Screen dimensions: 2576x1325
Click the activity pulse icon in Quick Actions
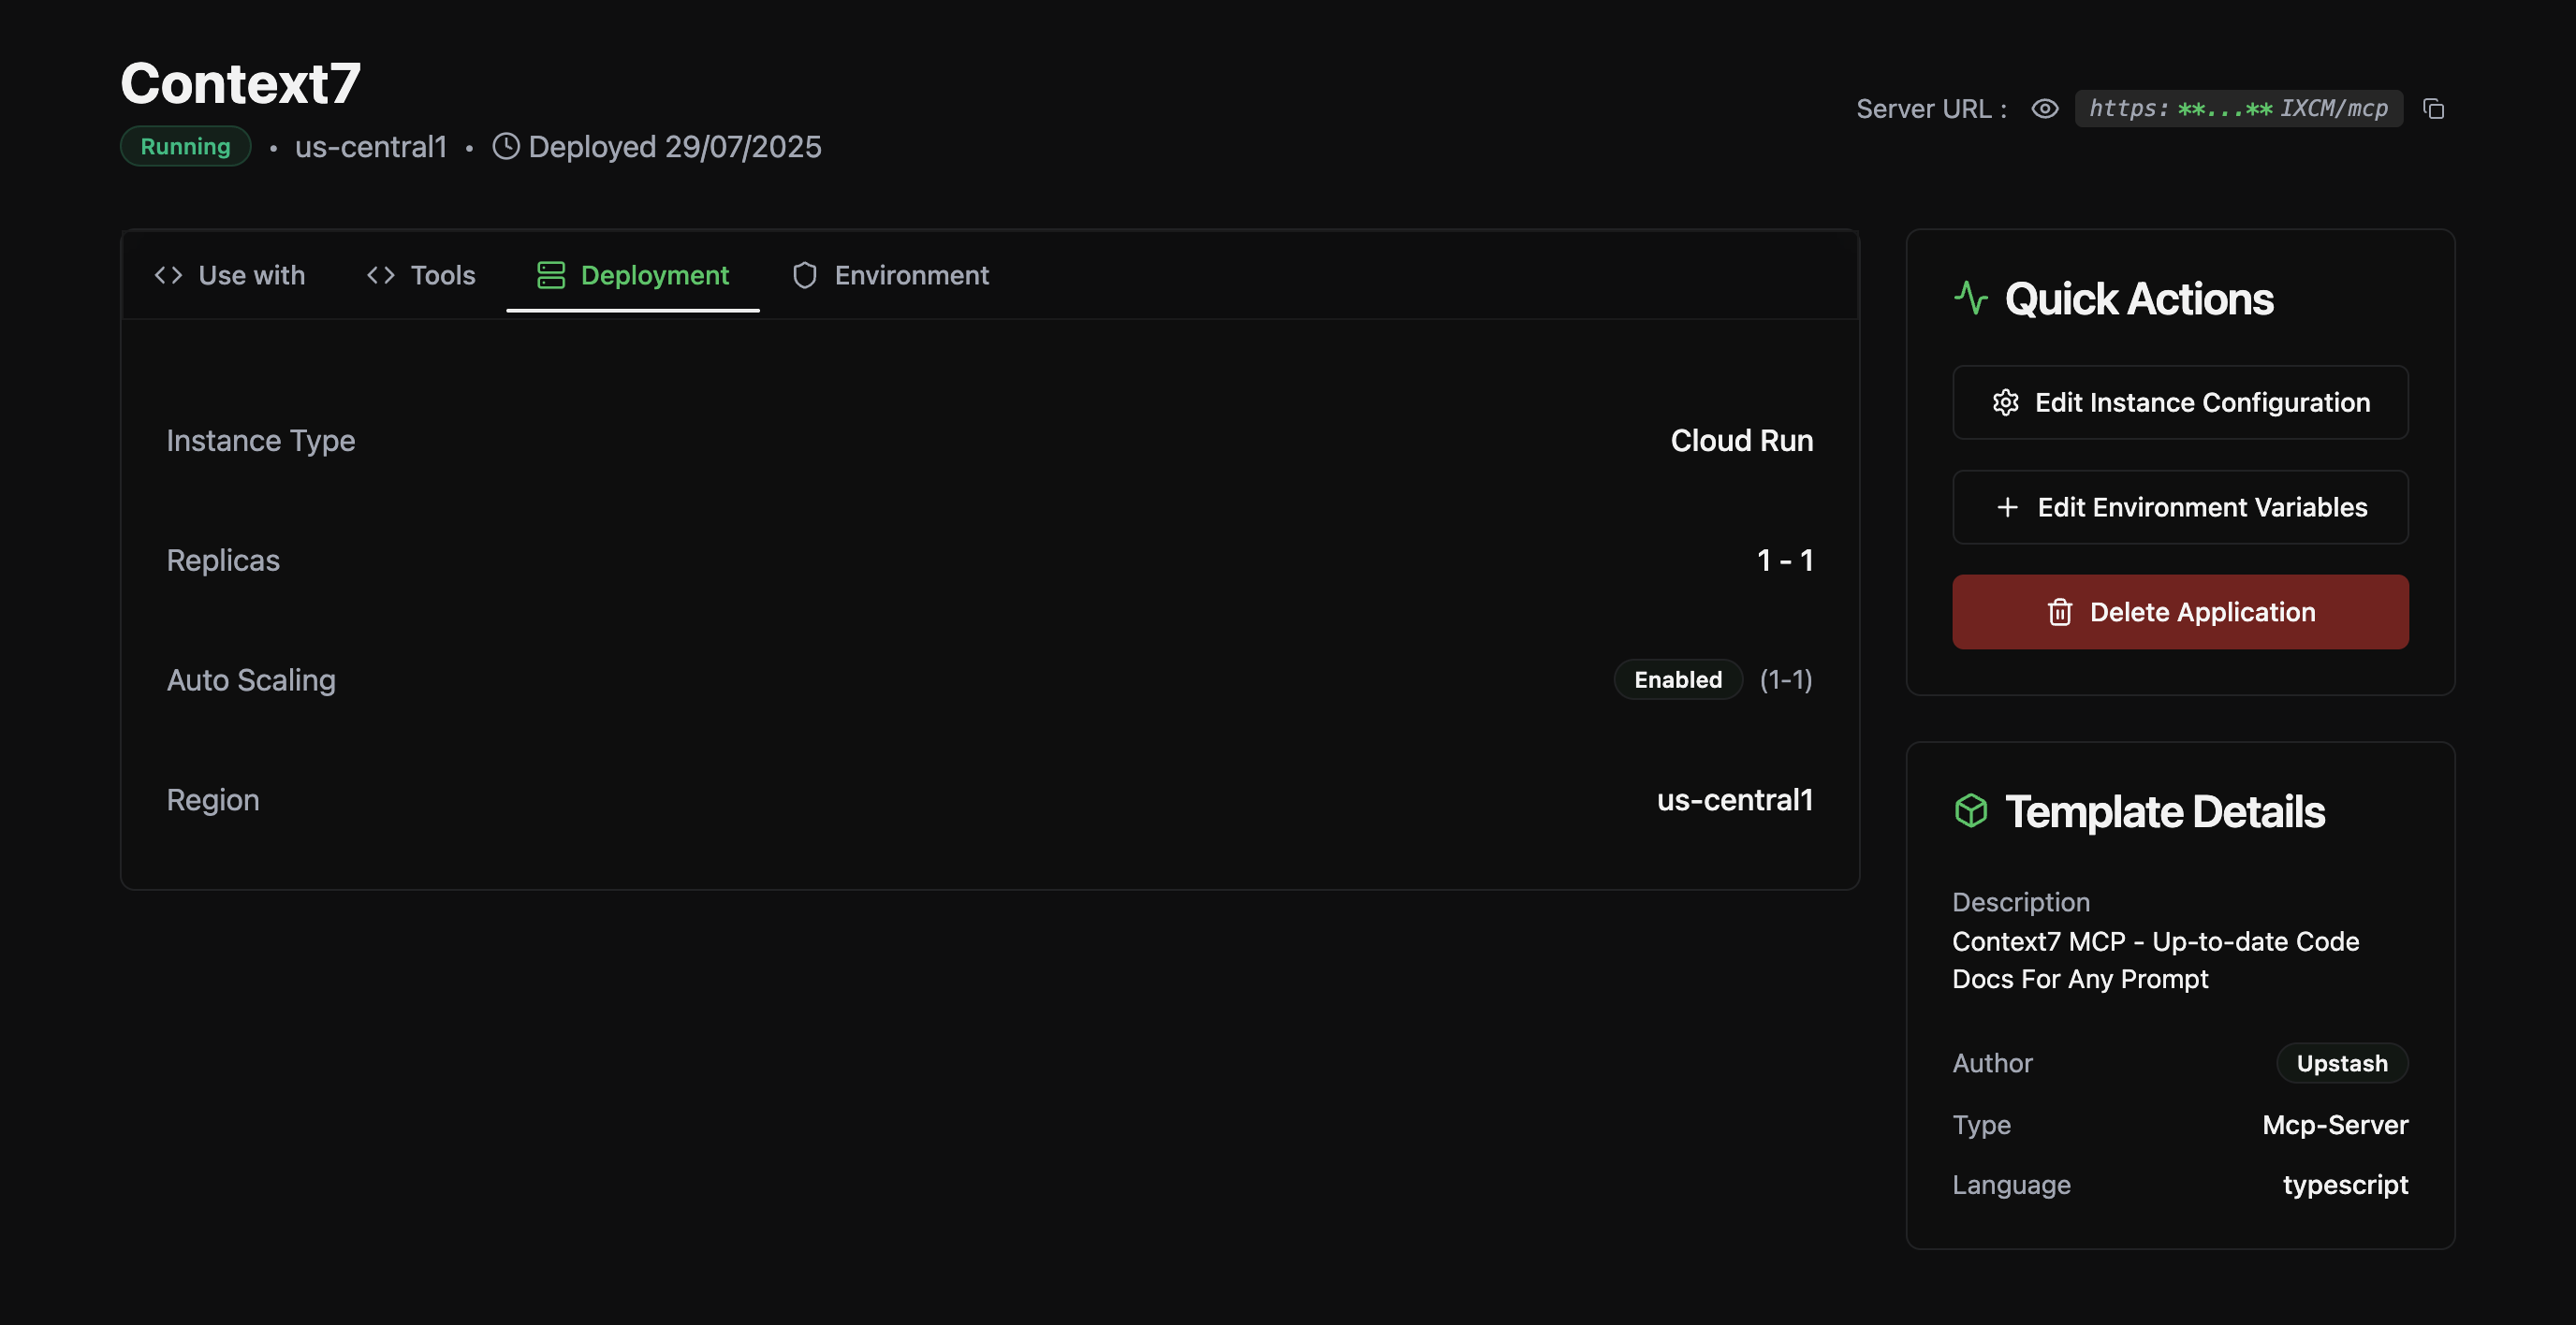[1970, 298]
